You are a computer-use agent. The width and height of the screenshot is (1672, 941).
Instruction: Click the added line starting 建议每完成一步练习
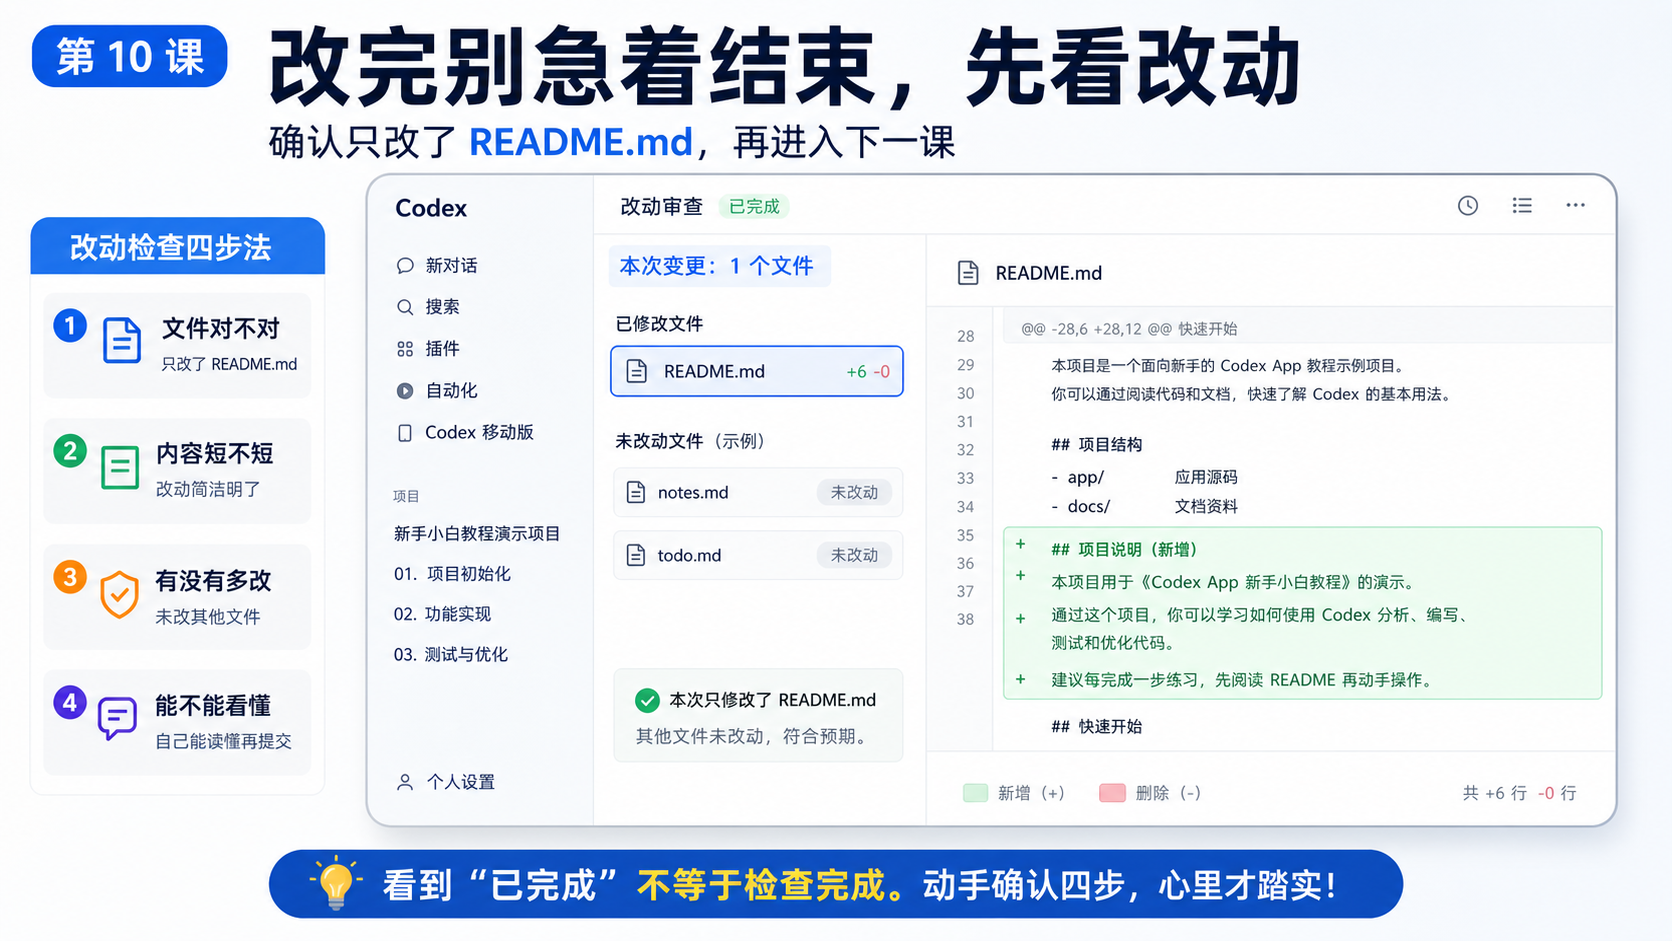tap(1243, 680)
